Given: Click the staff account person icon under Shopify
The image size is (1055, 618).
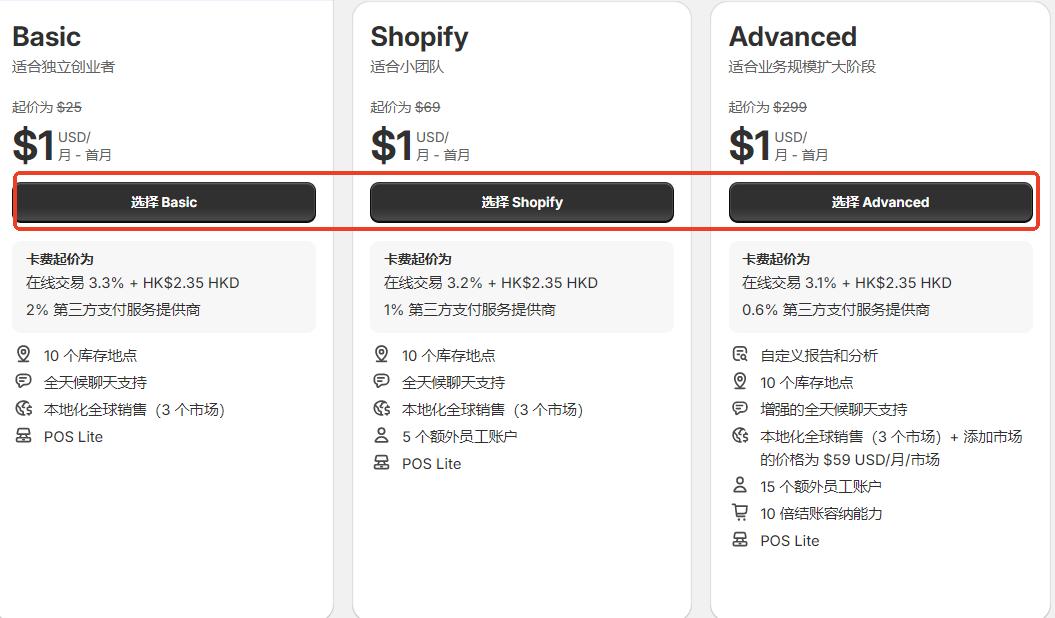Looking at the screenshot, I should tap(381, 436).
